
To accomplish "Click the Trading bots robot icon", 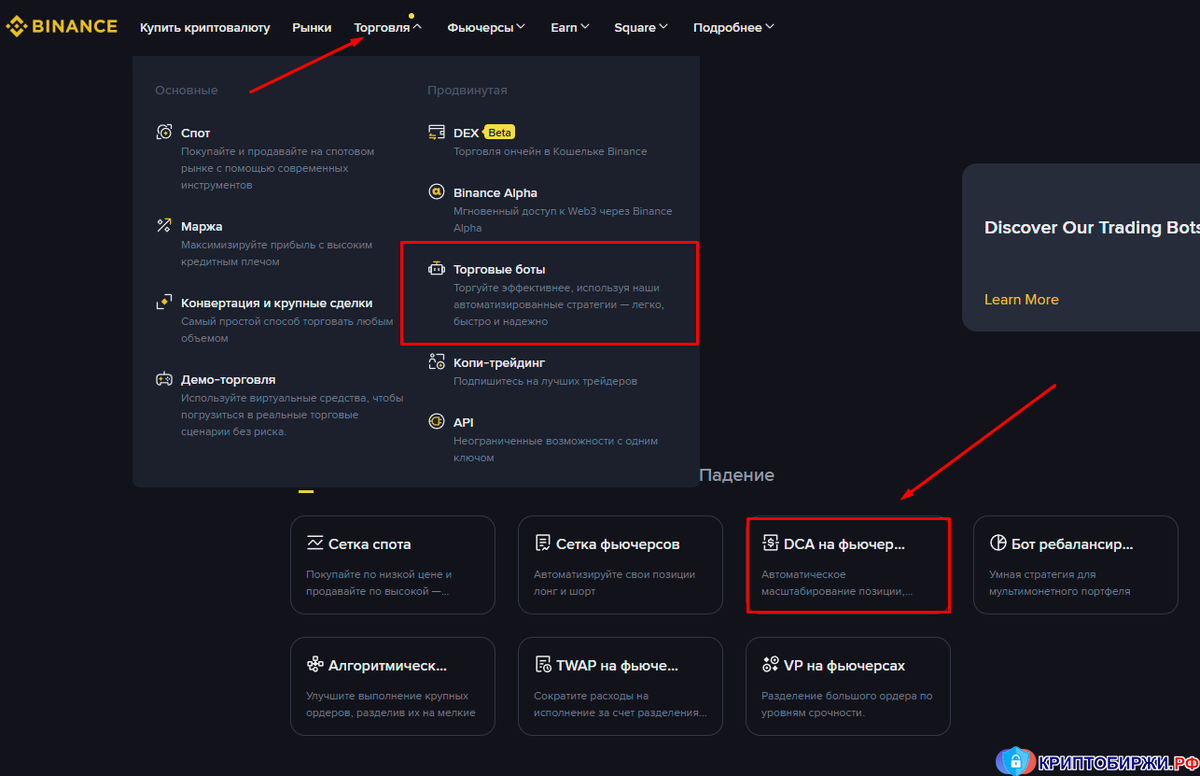I will 436,269.
